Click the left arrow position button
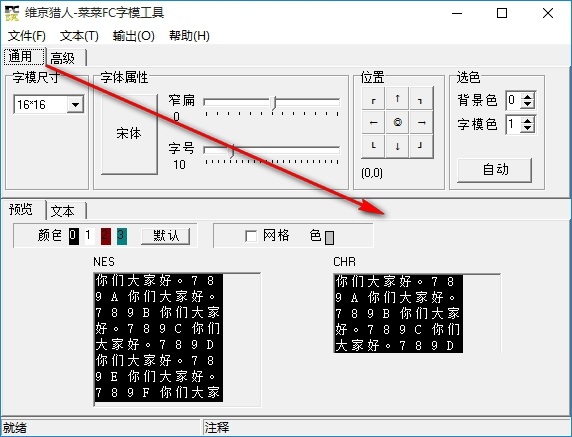Viewport: 572px width, 437px height. [373, 123]
